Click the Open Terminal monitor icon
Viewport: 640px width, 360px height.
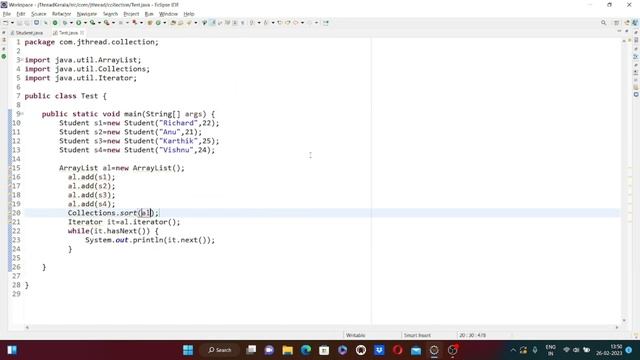36,22
